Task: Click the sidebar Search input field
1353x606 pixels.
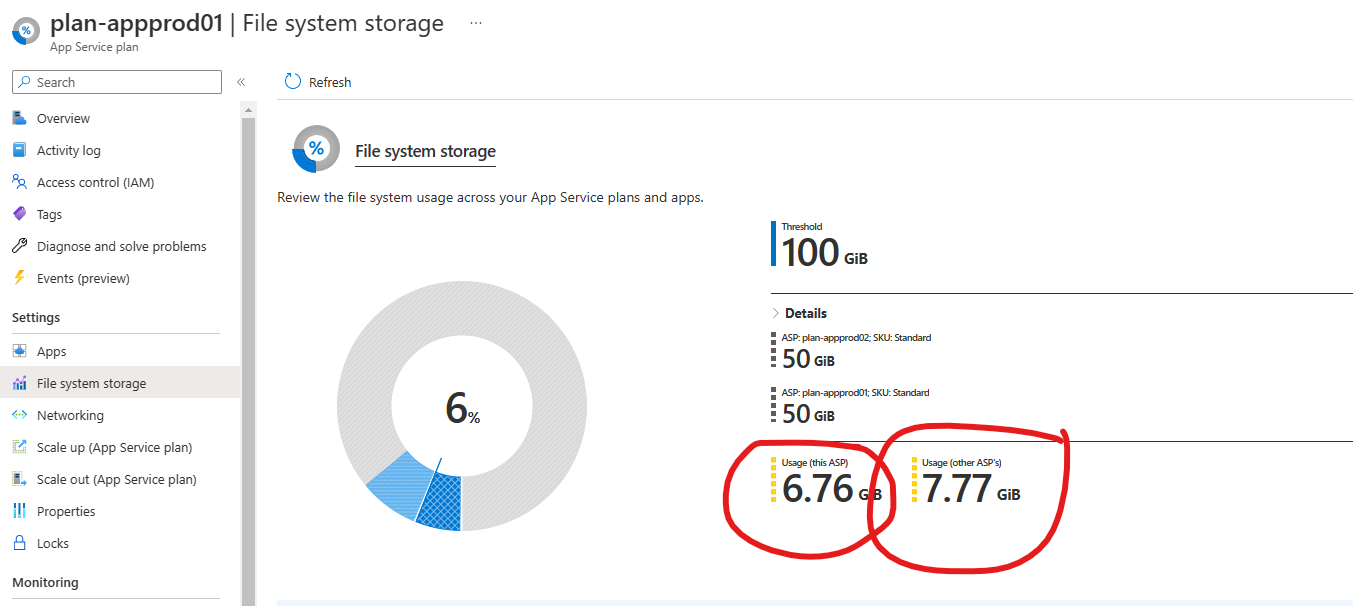Action: coord(117,82)
